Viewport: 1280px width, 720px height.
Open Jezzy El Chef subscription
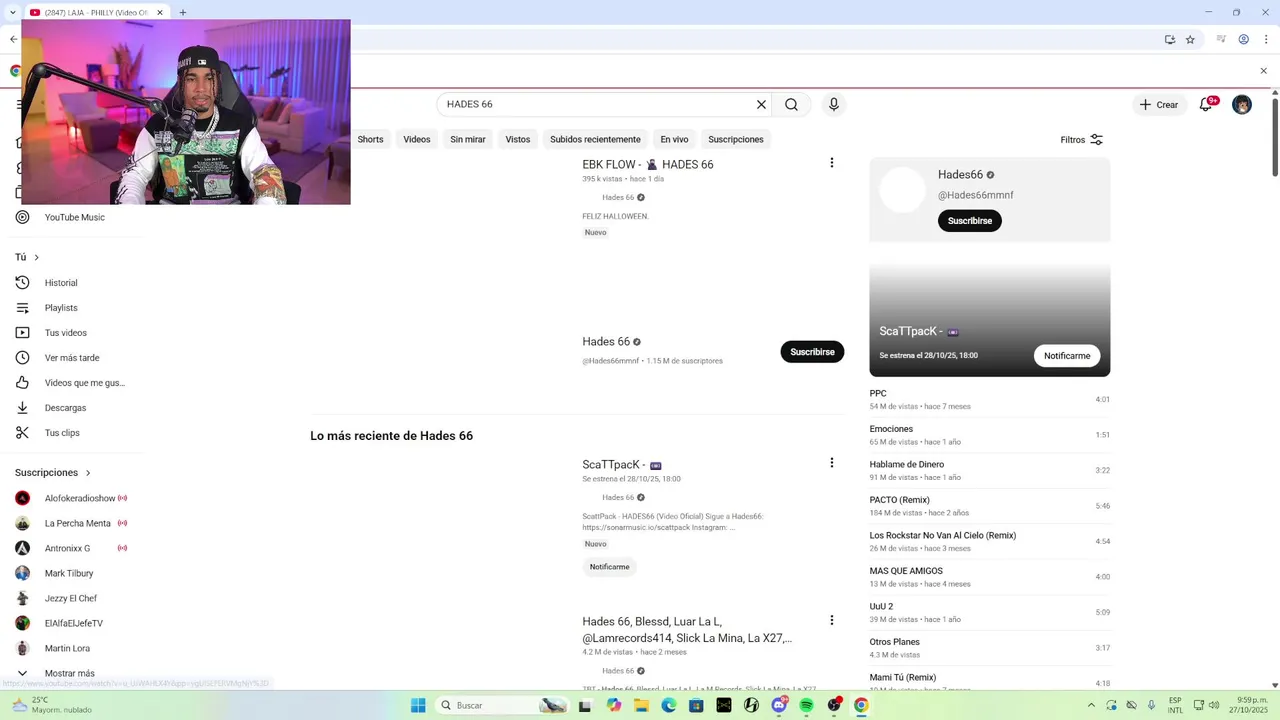click(71, 598)
